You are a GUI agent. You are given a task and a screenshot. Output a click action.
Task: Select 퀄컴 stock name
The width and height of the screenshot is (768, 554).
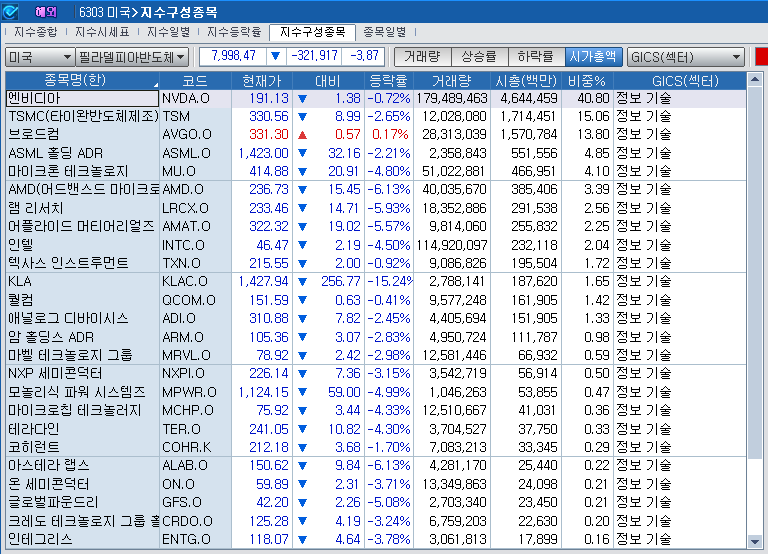coord(21,300)
